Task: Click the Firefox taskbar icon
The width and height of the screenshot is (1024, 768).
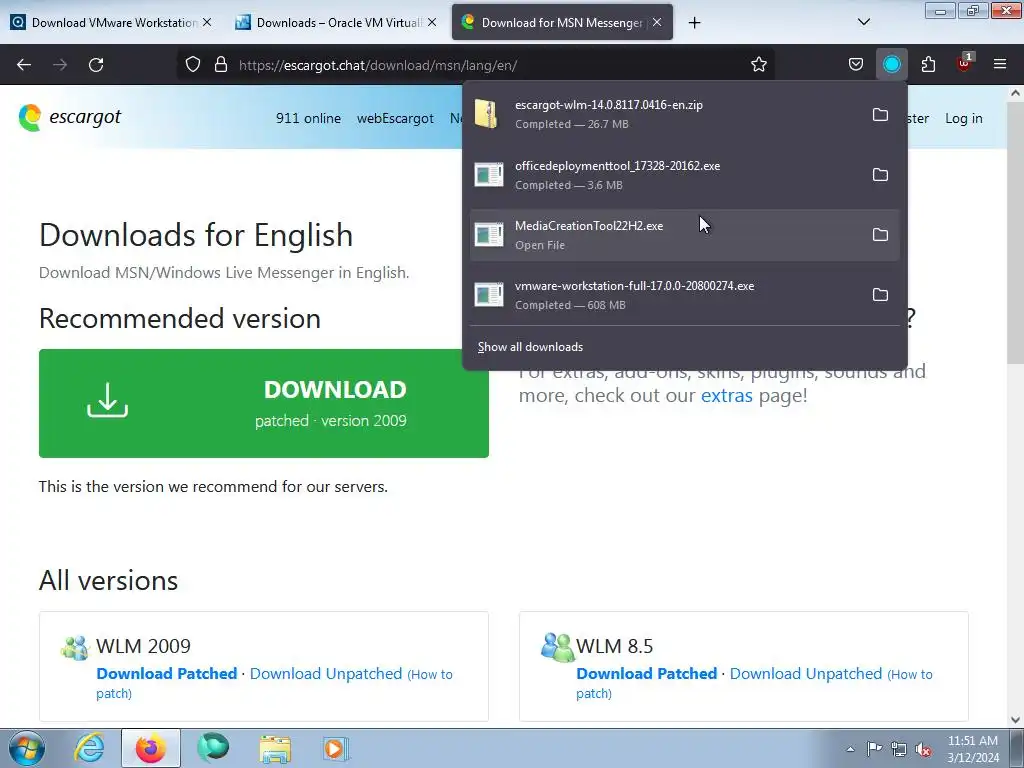Action: pyautogui.click(x=150, y=748)
